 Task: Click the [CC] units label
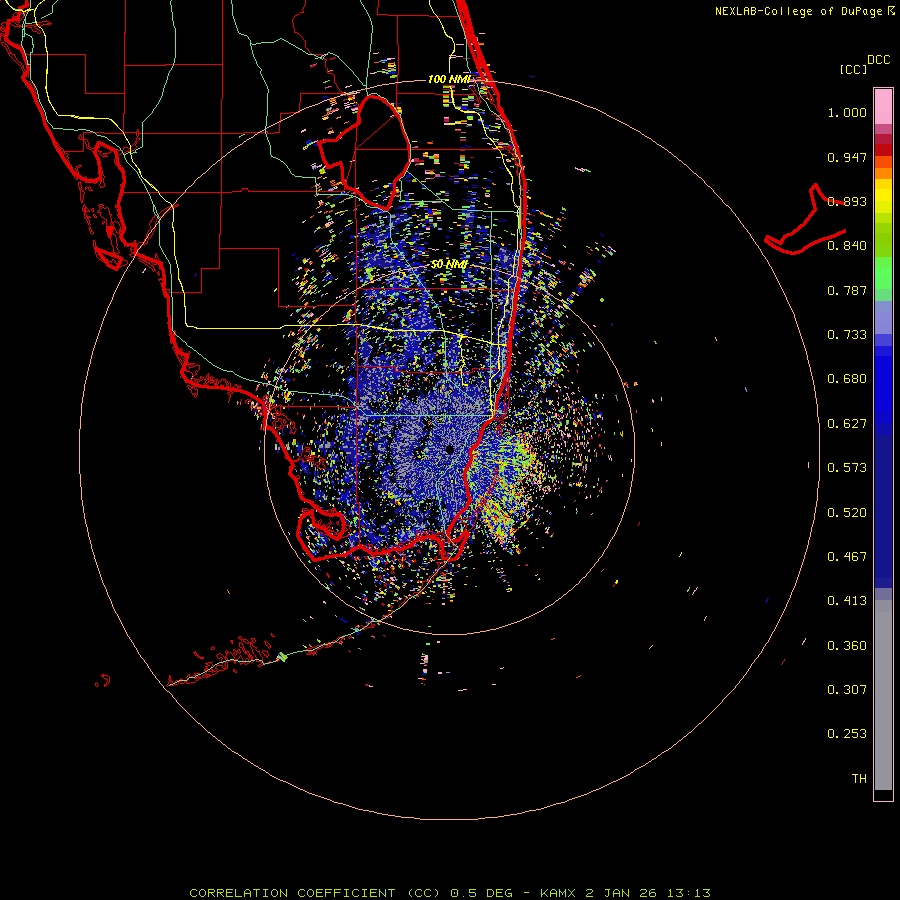tap(853, 69)
